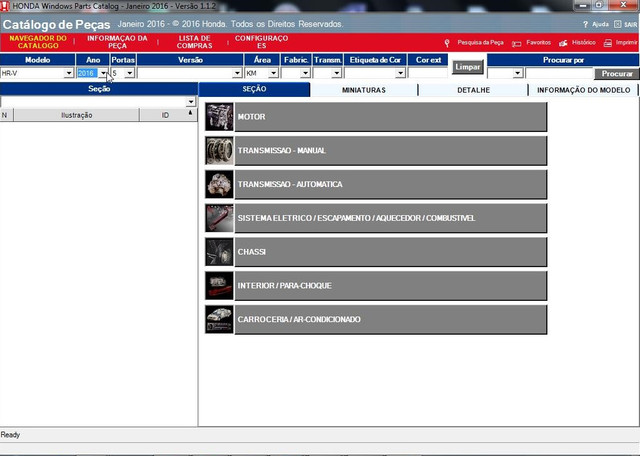Open the TRANSMISSAO - AUTOMATICA section bar
640x456 pixels.
pos(391,185)
